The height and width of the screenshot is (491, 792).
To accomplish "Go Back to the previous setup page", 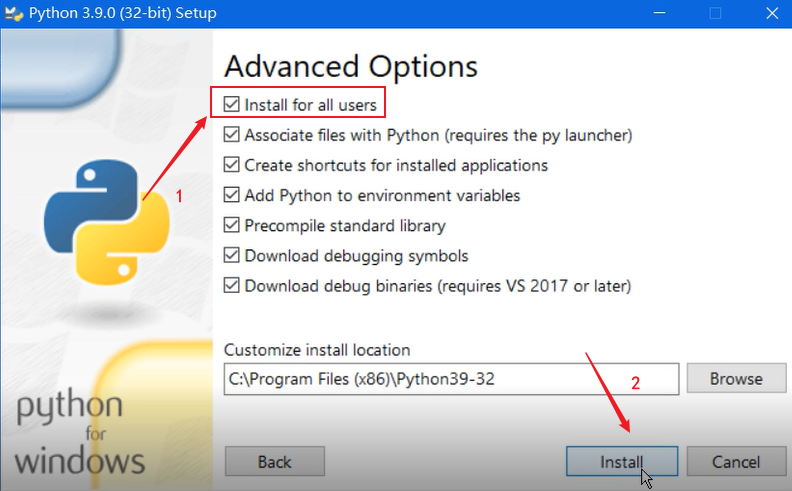I will click(275, 461).
